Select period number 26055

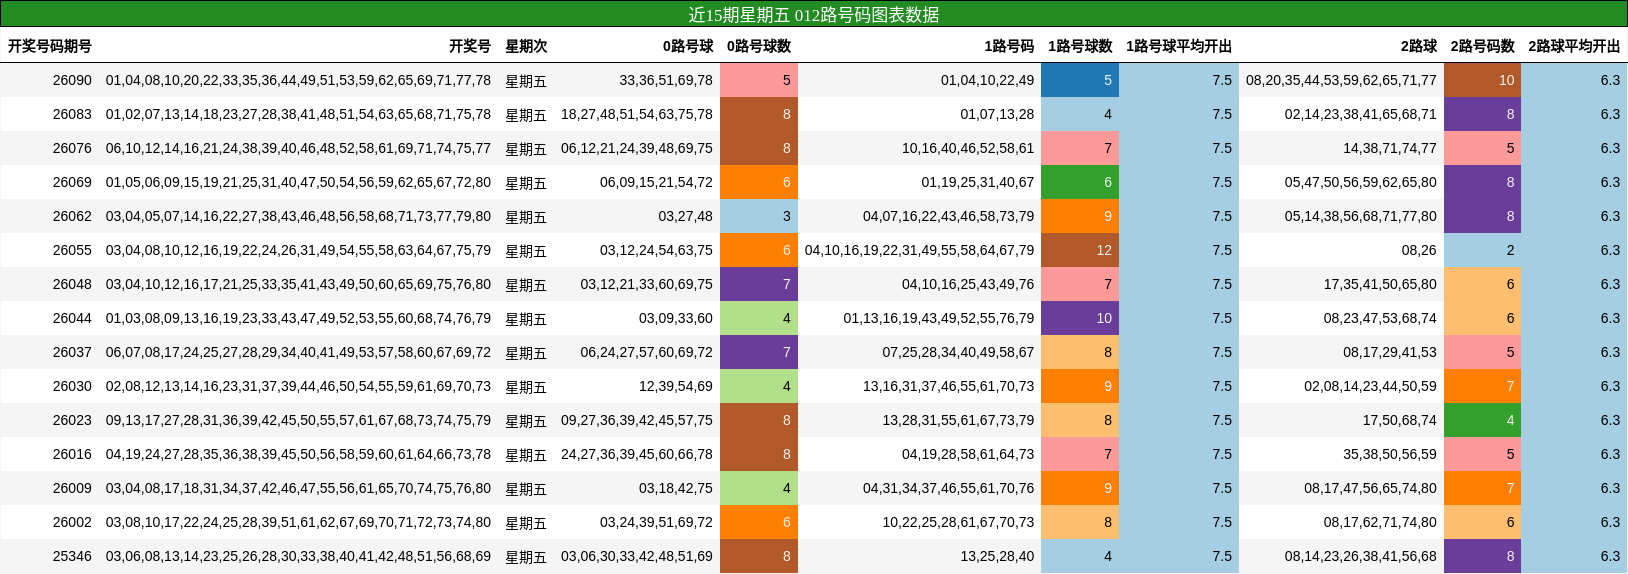tap(72, 250)
